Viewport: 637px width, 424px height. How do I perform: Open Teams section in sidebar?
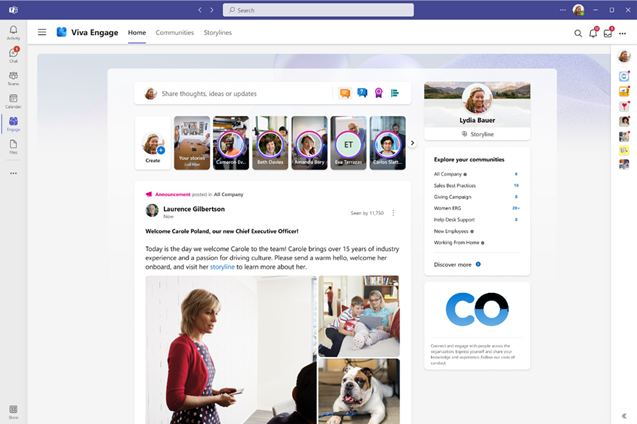click(x=13, y=78)
